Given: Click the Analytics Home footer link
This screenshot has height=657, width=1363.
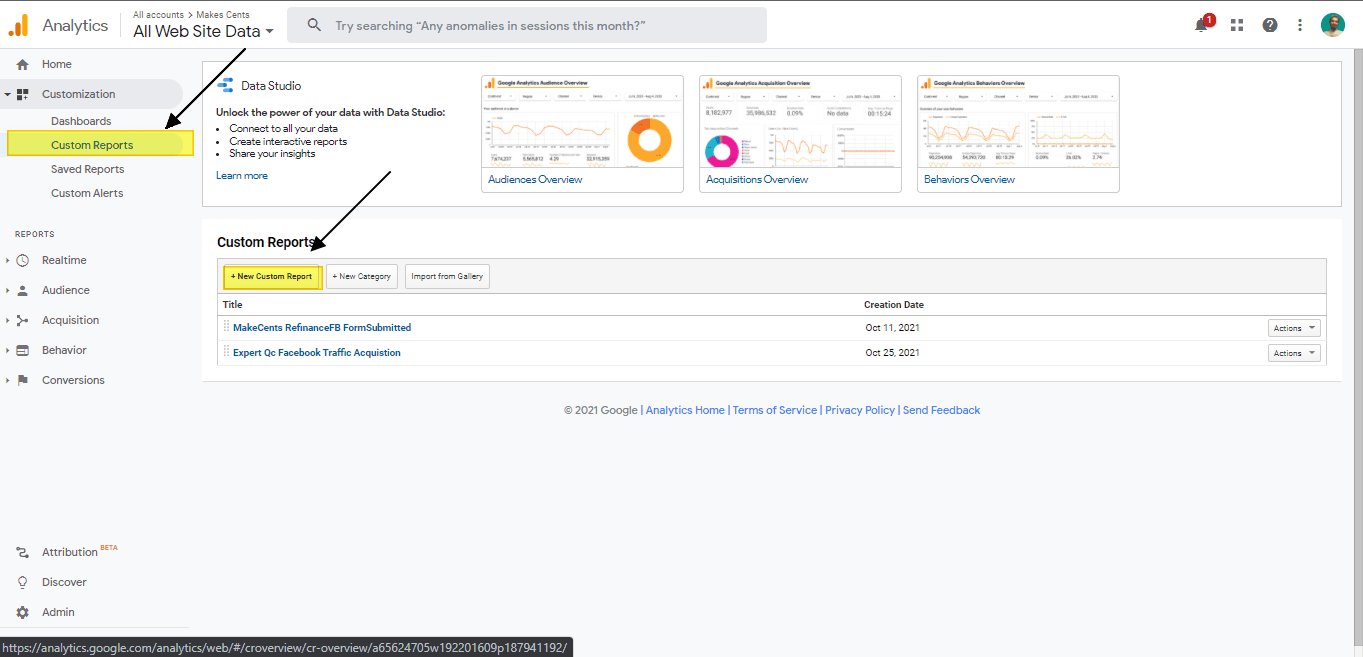Looking at the screenshot, I should click(685, 410).
